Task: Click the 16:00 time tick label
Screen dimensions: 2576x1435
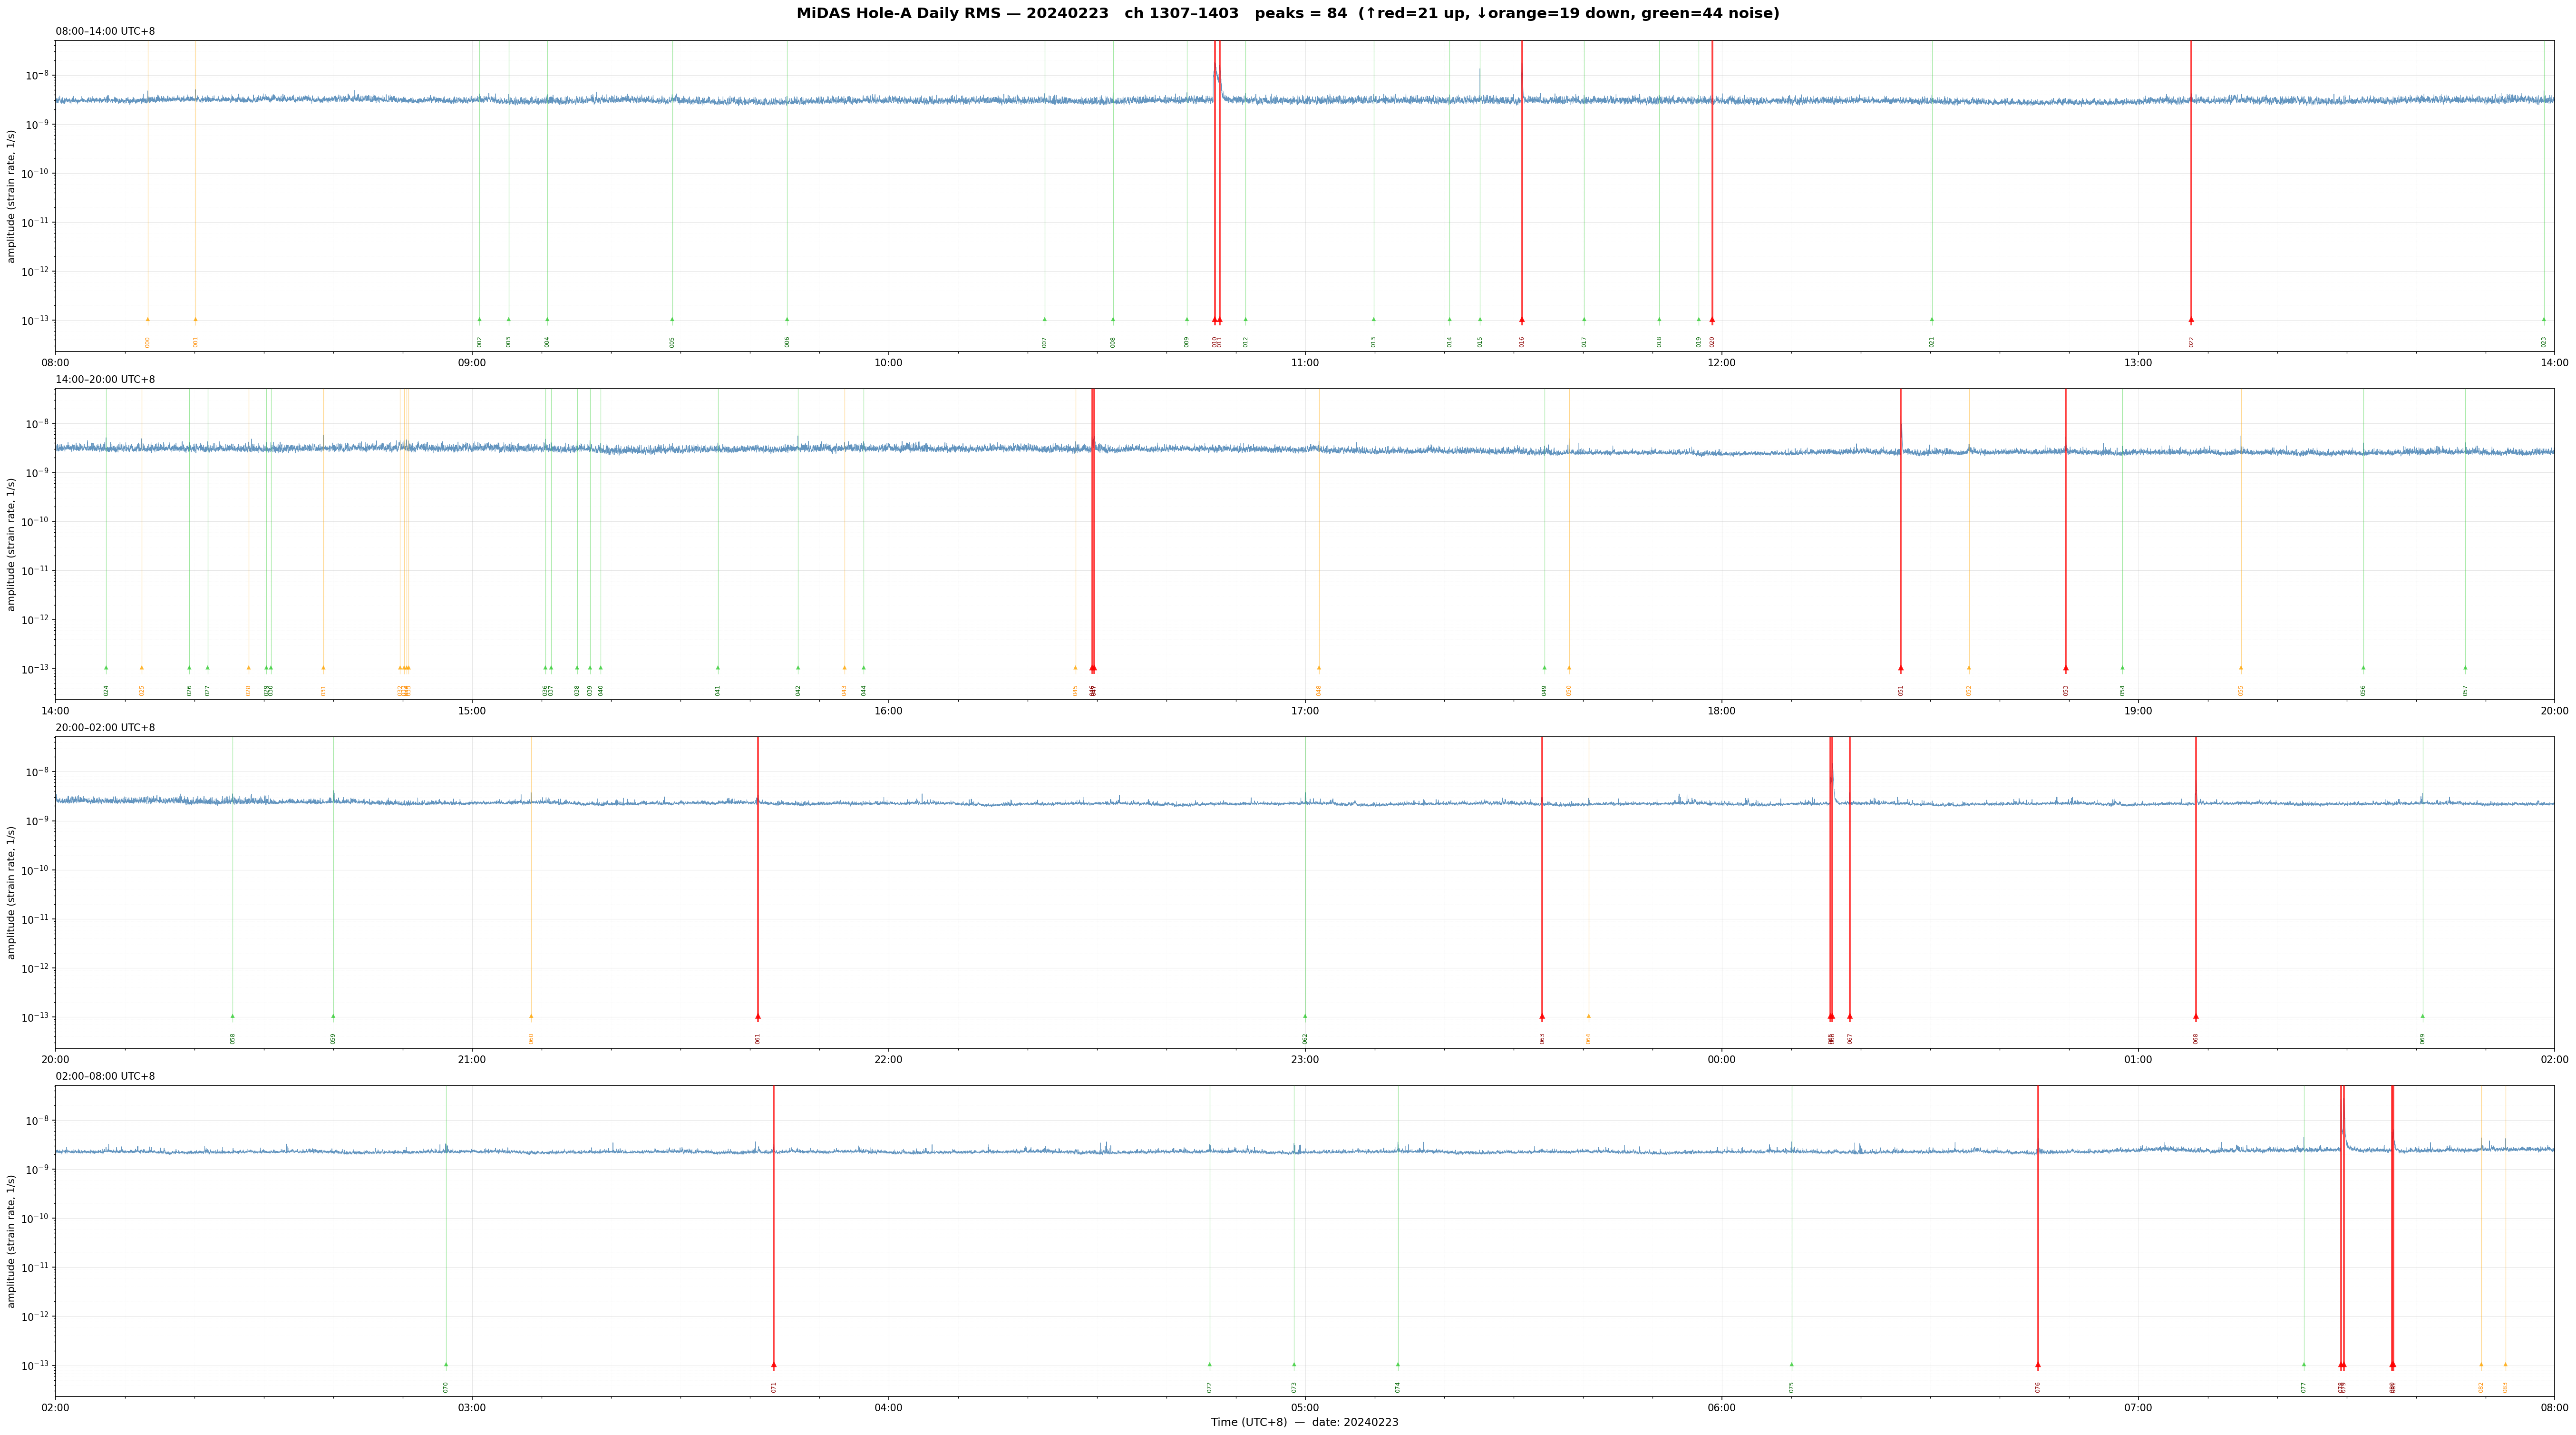Action: (x=889, y=711)
